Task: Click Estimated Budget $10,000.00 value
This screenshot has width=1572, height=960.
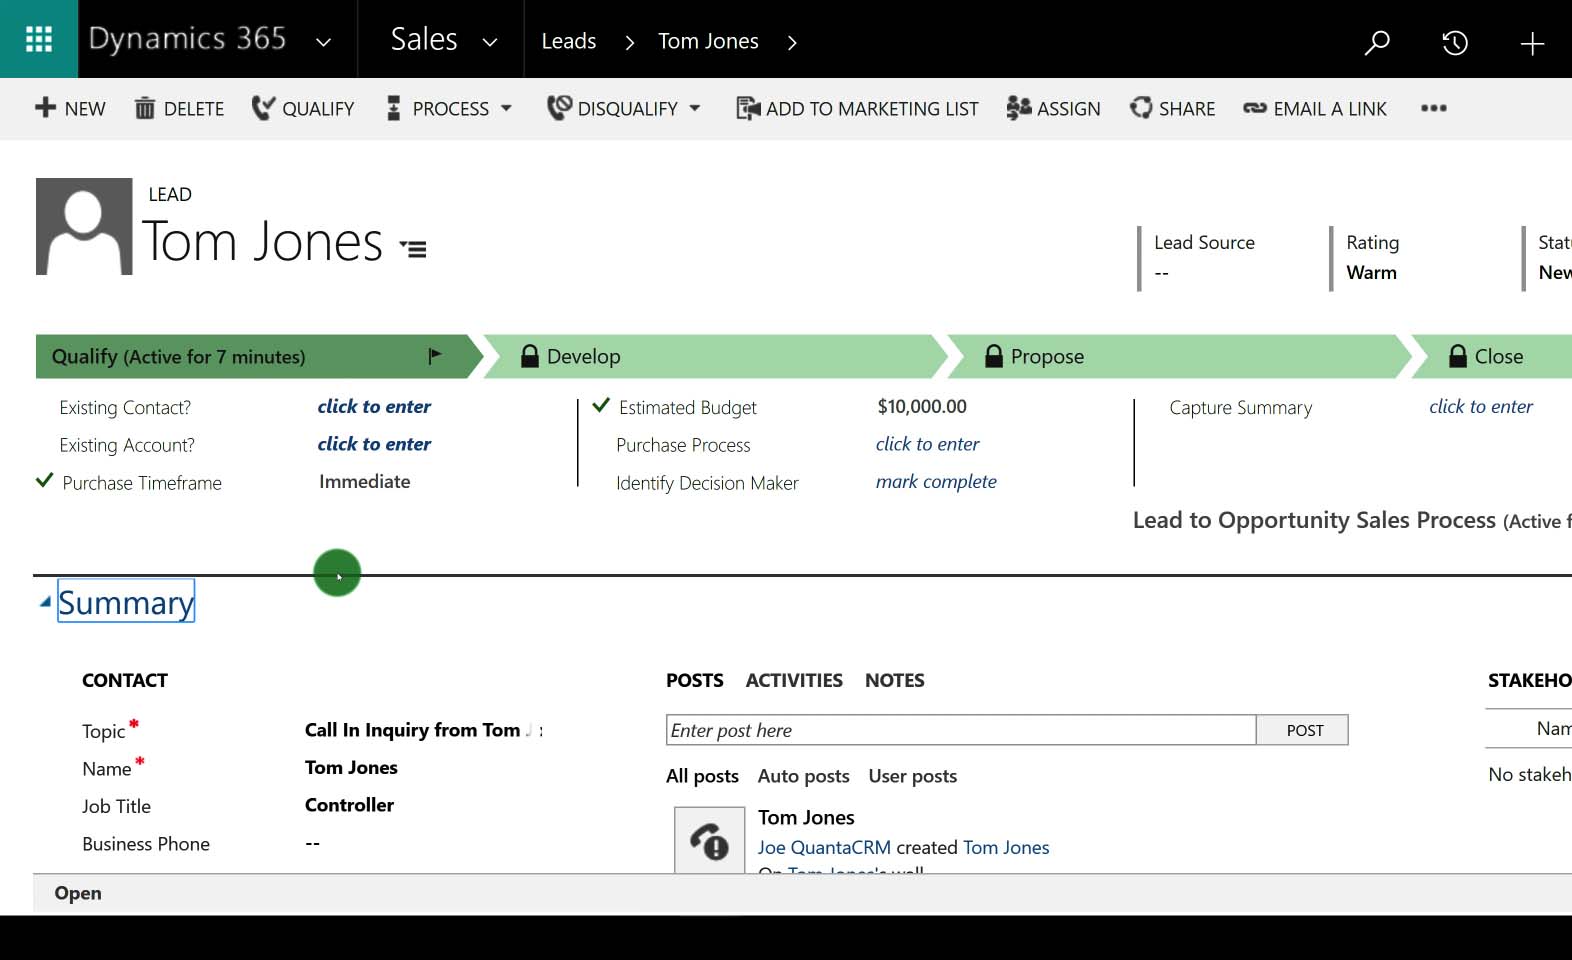Action: point(922,406)
